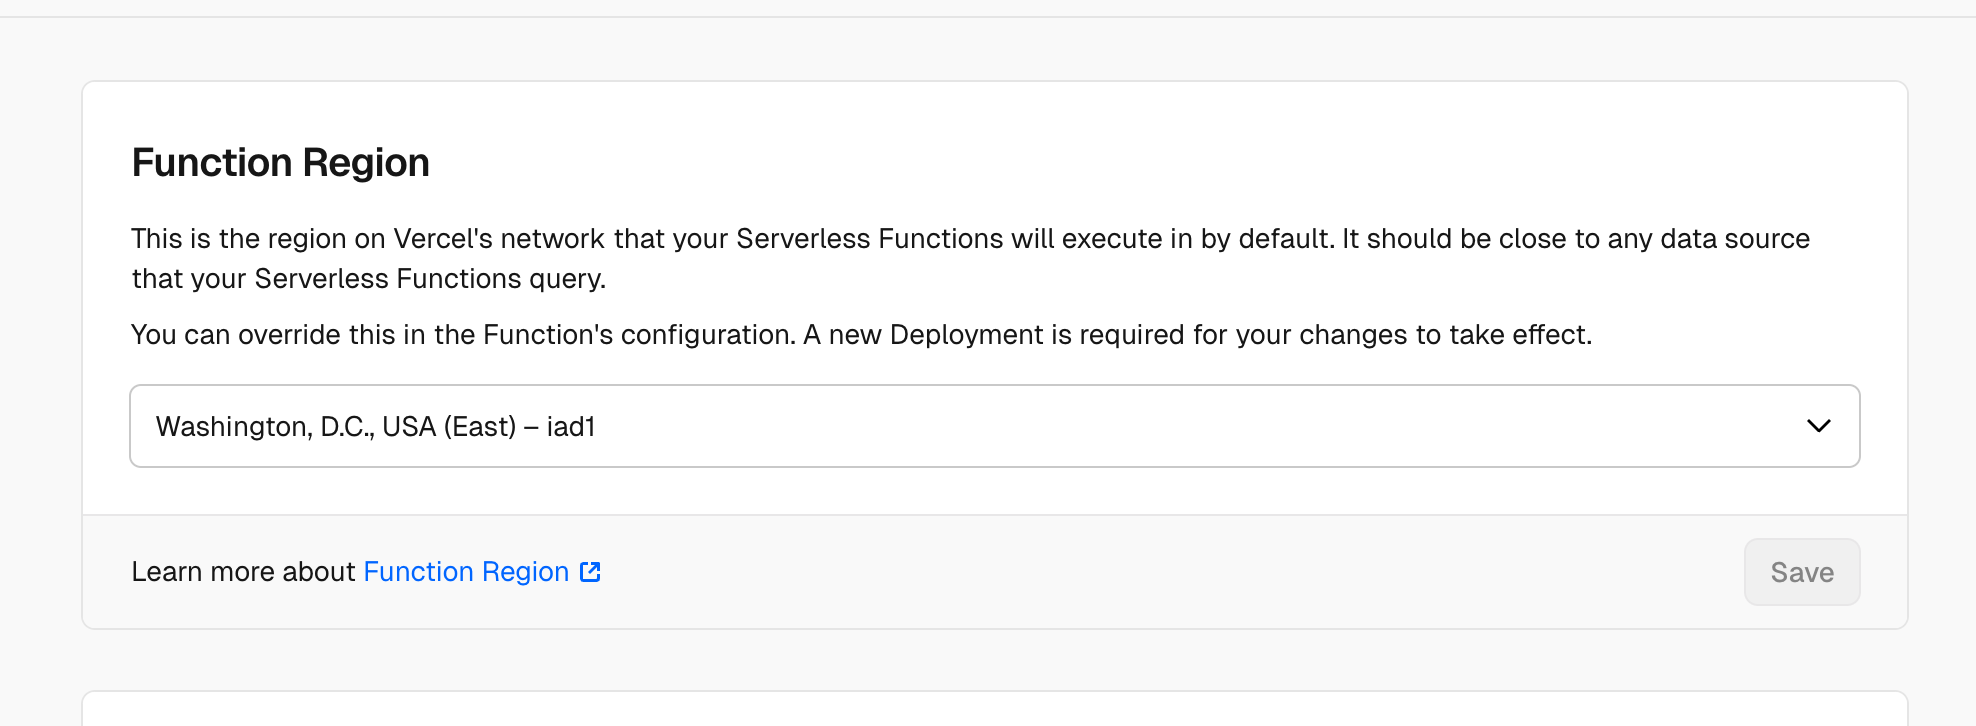Click the next settings card below Function Region
Image resolution: width=1976 pixels, height=726 pixels.
point(994,709)
